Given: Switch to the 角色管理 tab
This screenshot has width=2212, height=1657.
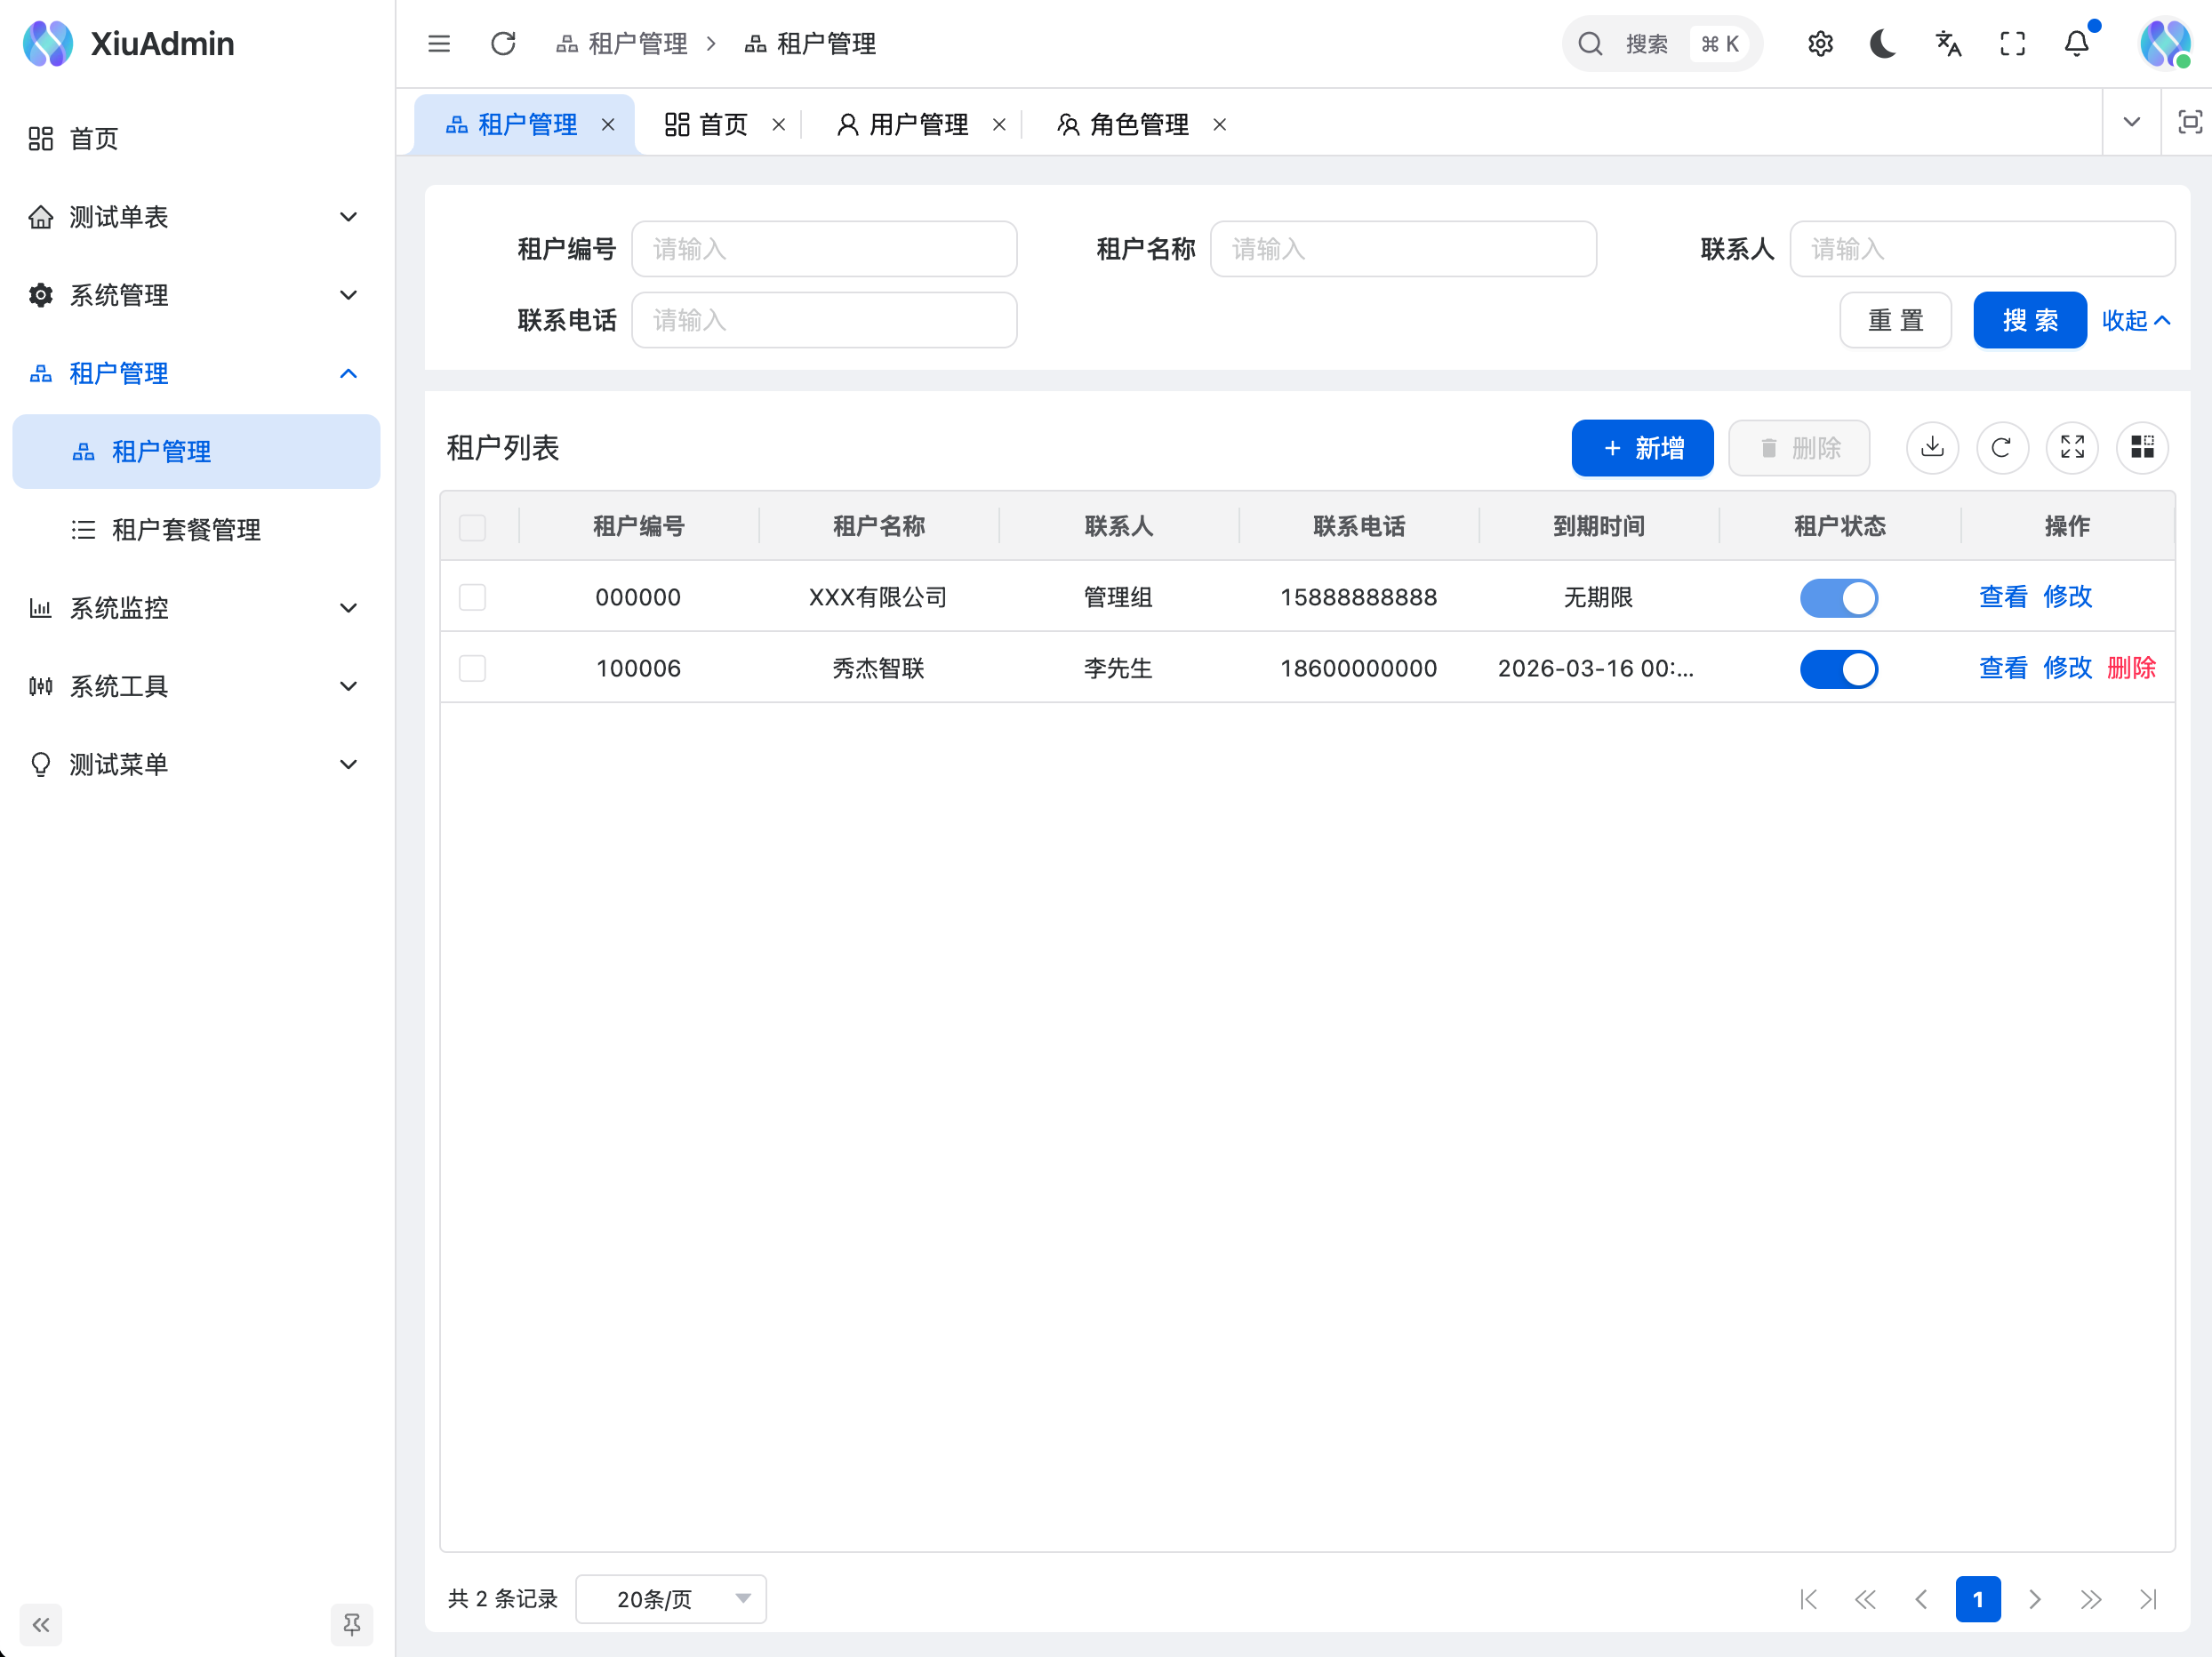Looking at the screenshot, I should 1139,124.
